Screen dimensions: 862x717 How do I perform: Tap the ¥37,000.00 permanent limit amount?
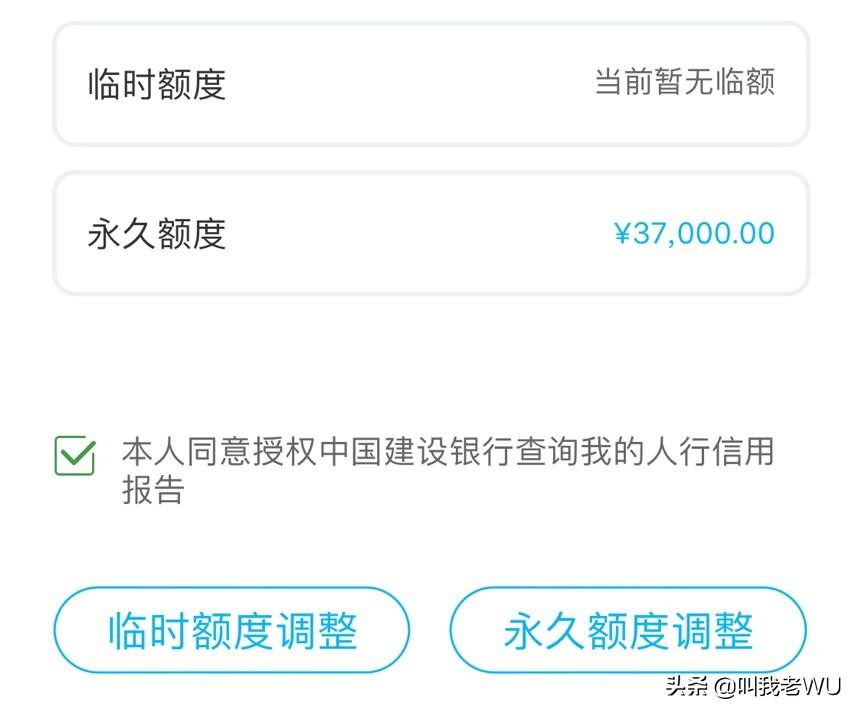(x=694, y=234)
